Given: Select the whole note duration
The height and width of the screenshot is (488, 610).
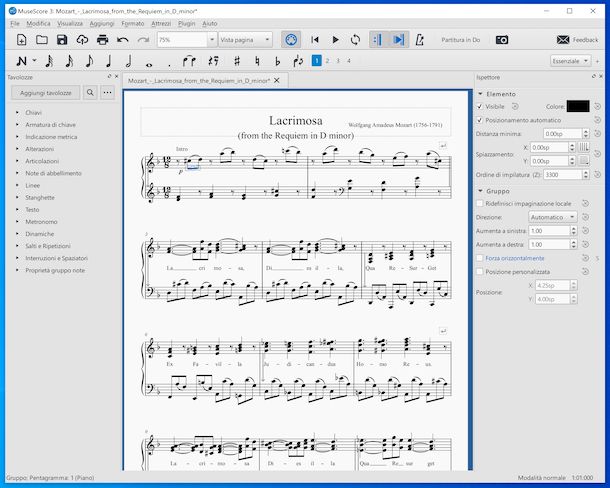Looking at the screenshot, I should coord(149,64).
